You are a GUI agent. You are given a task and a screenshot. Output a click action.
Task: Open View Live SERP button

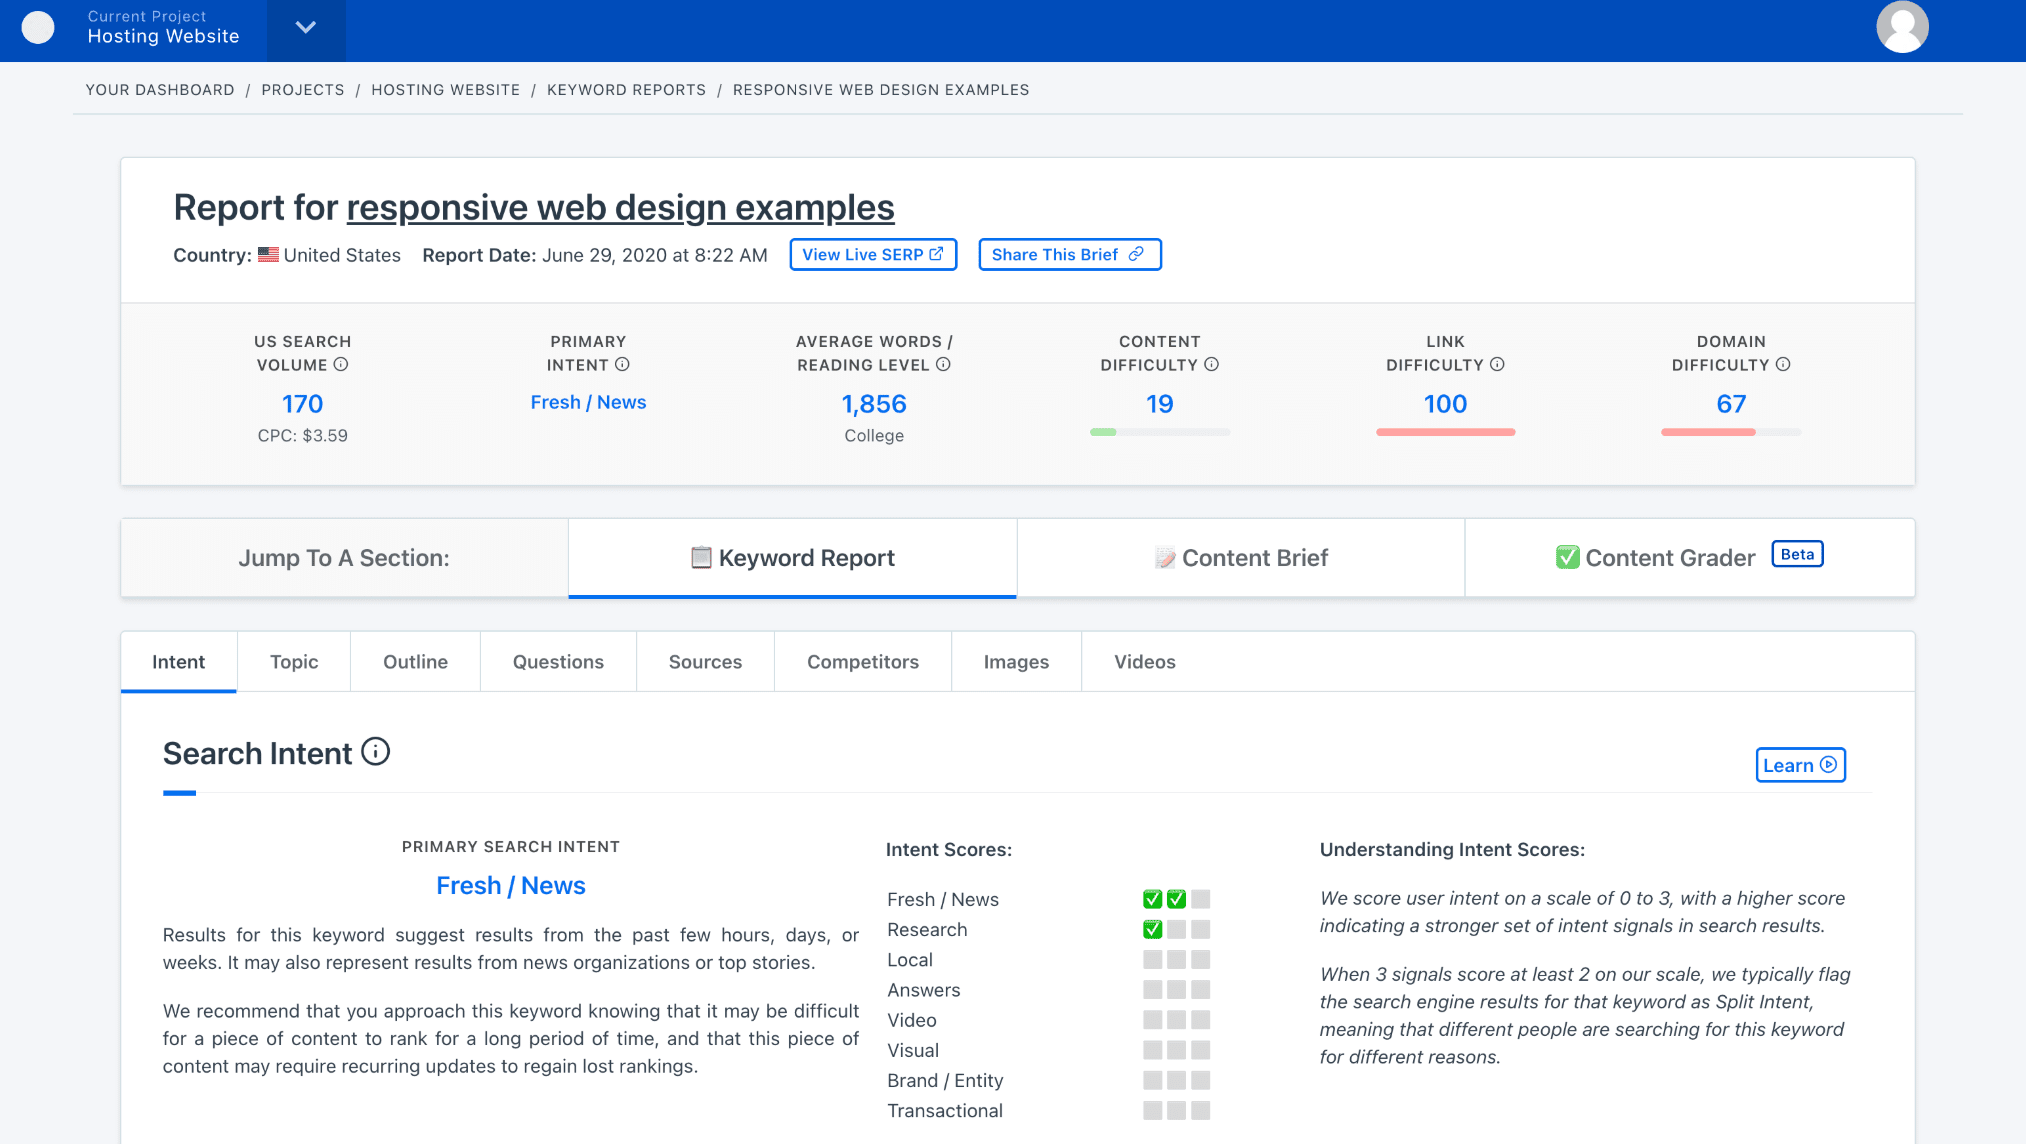coord(873,254)
